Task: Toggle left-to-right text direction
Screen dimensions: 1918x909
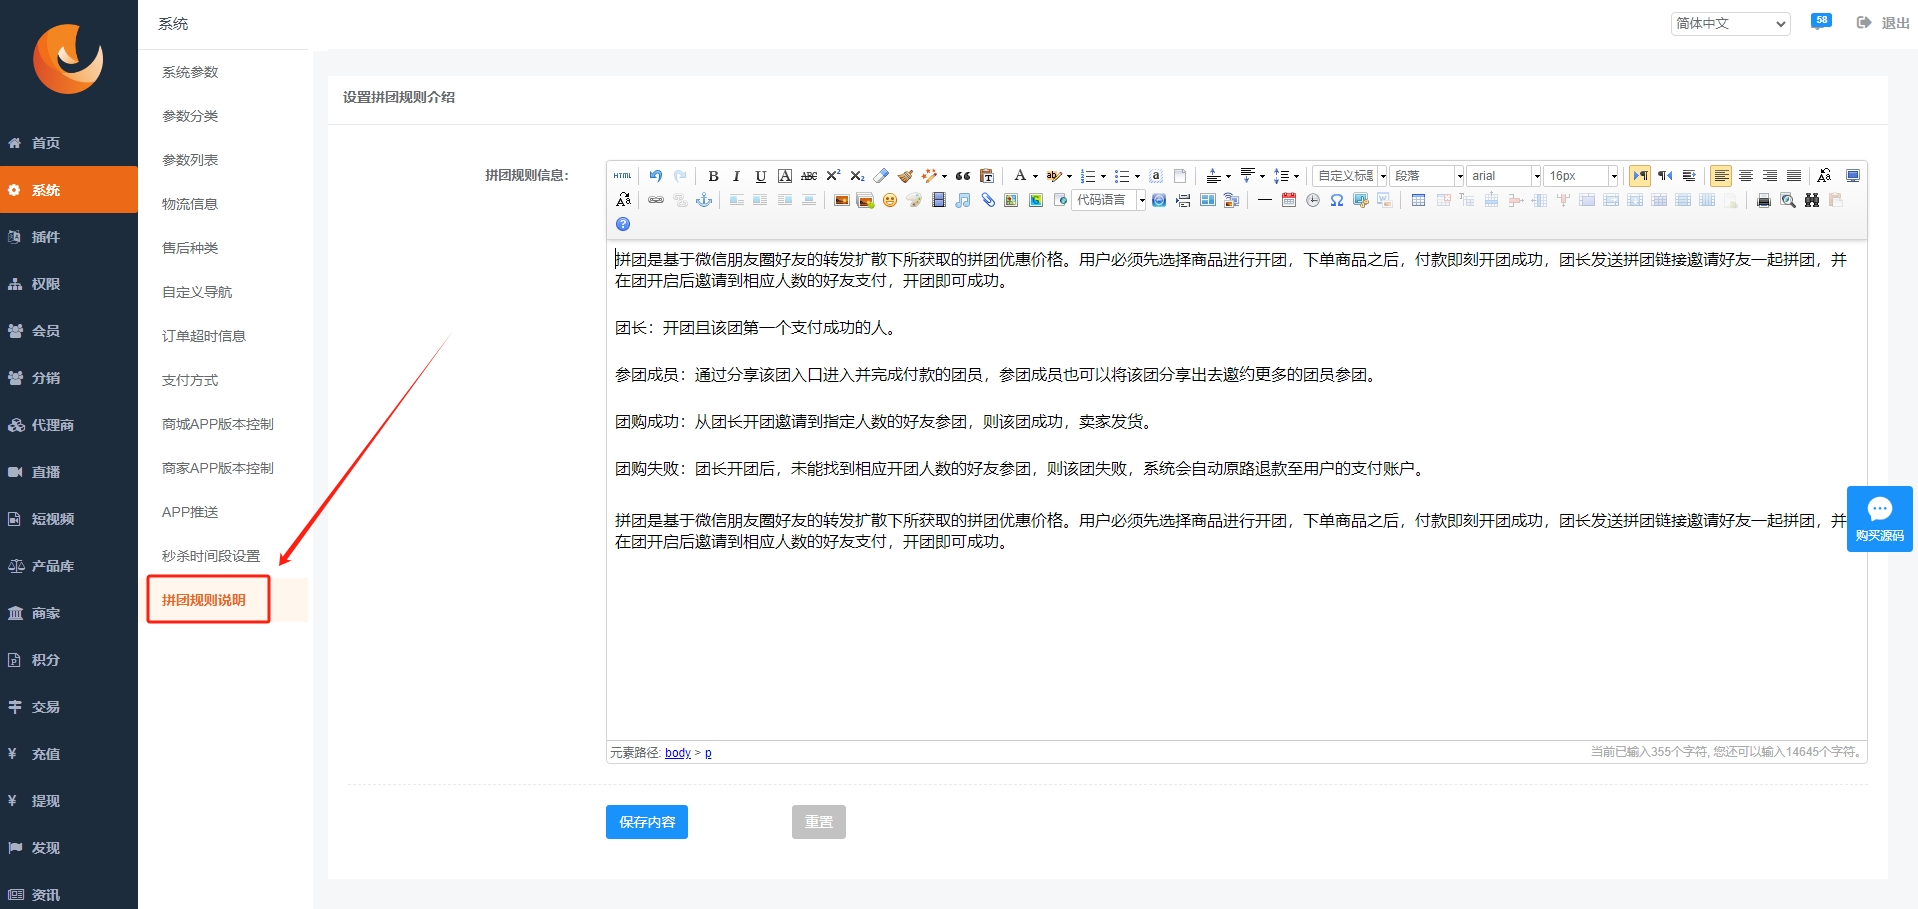Action: (x=1640, y=176)
